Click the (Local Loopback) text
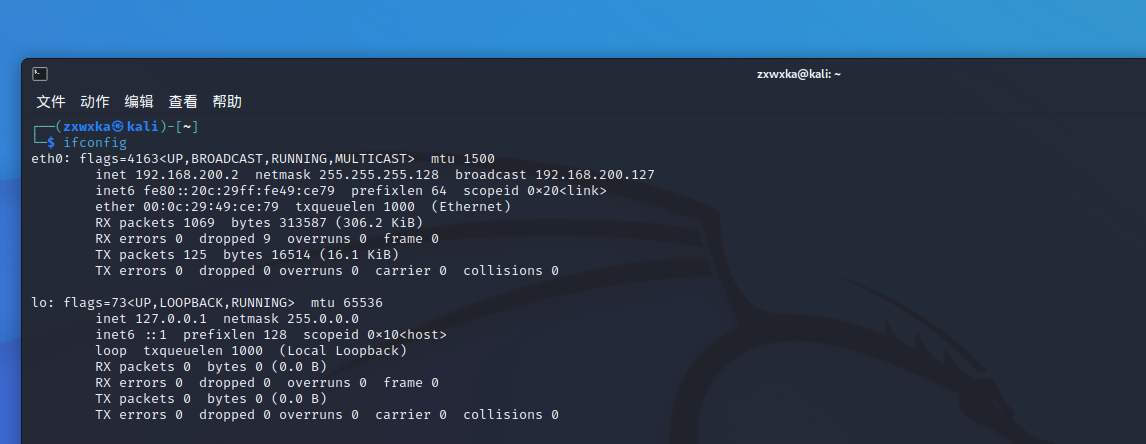 (343, 351)
